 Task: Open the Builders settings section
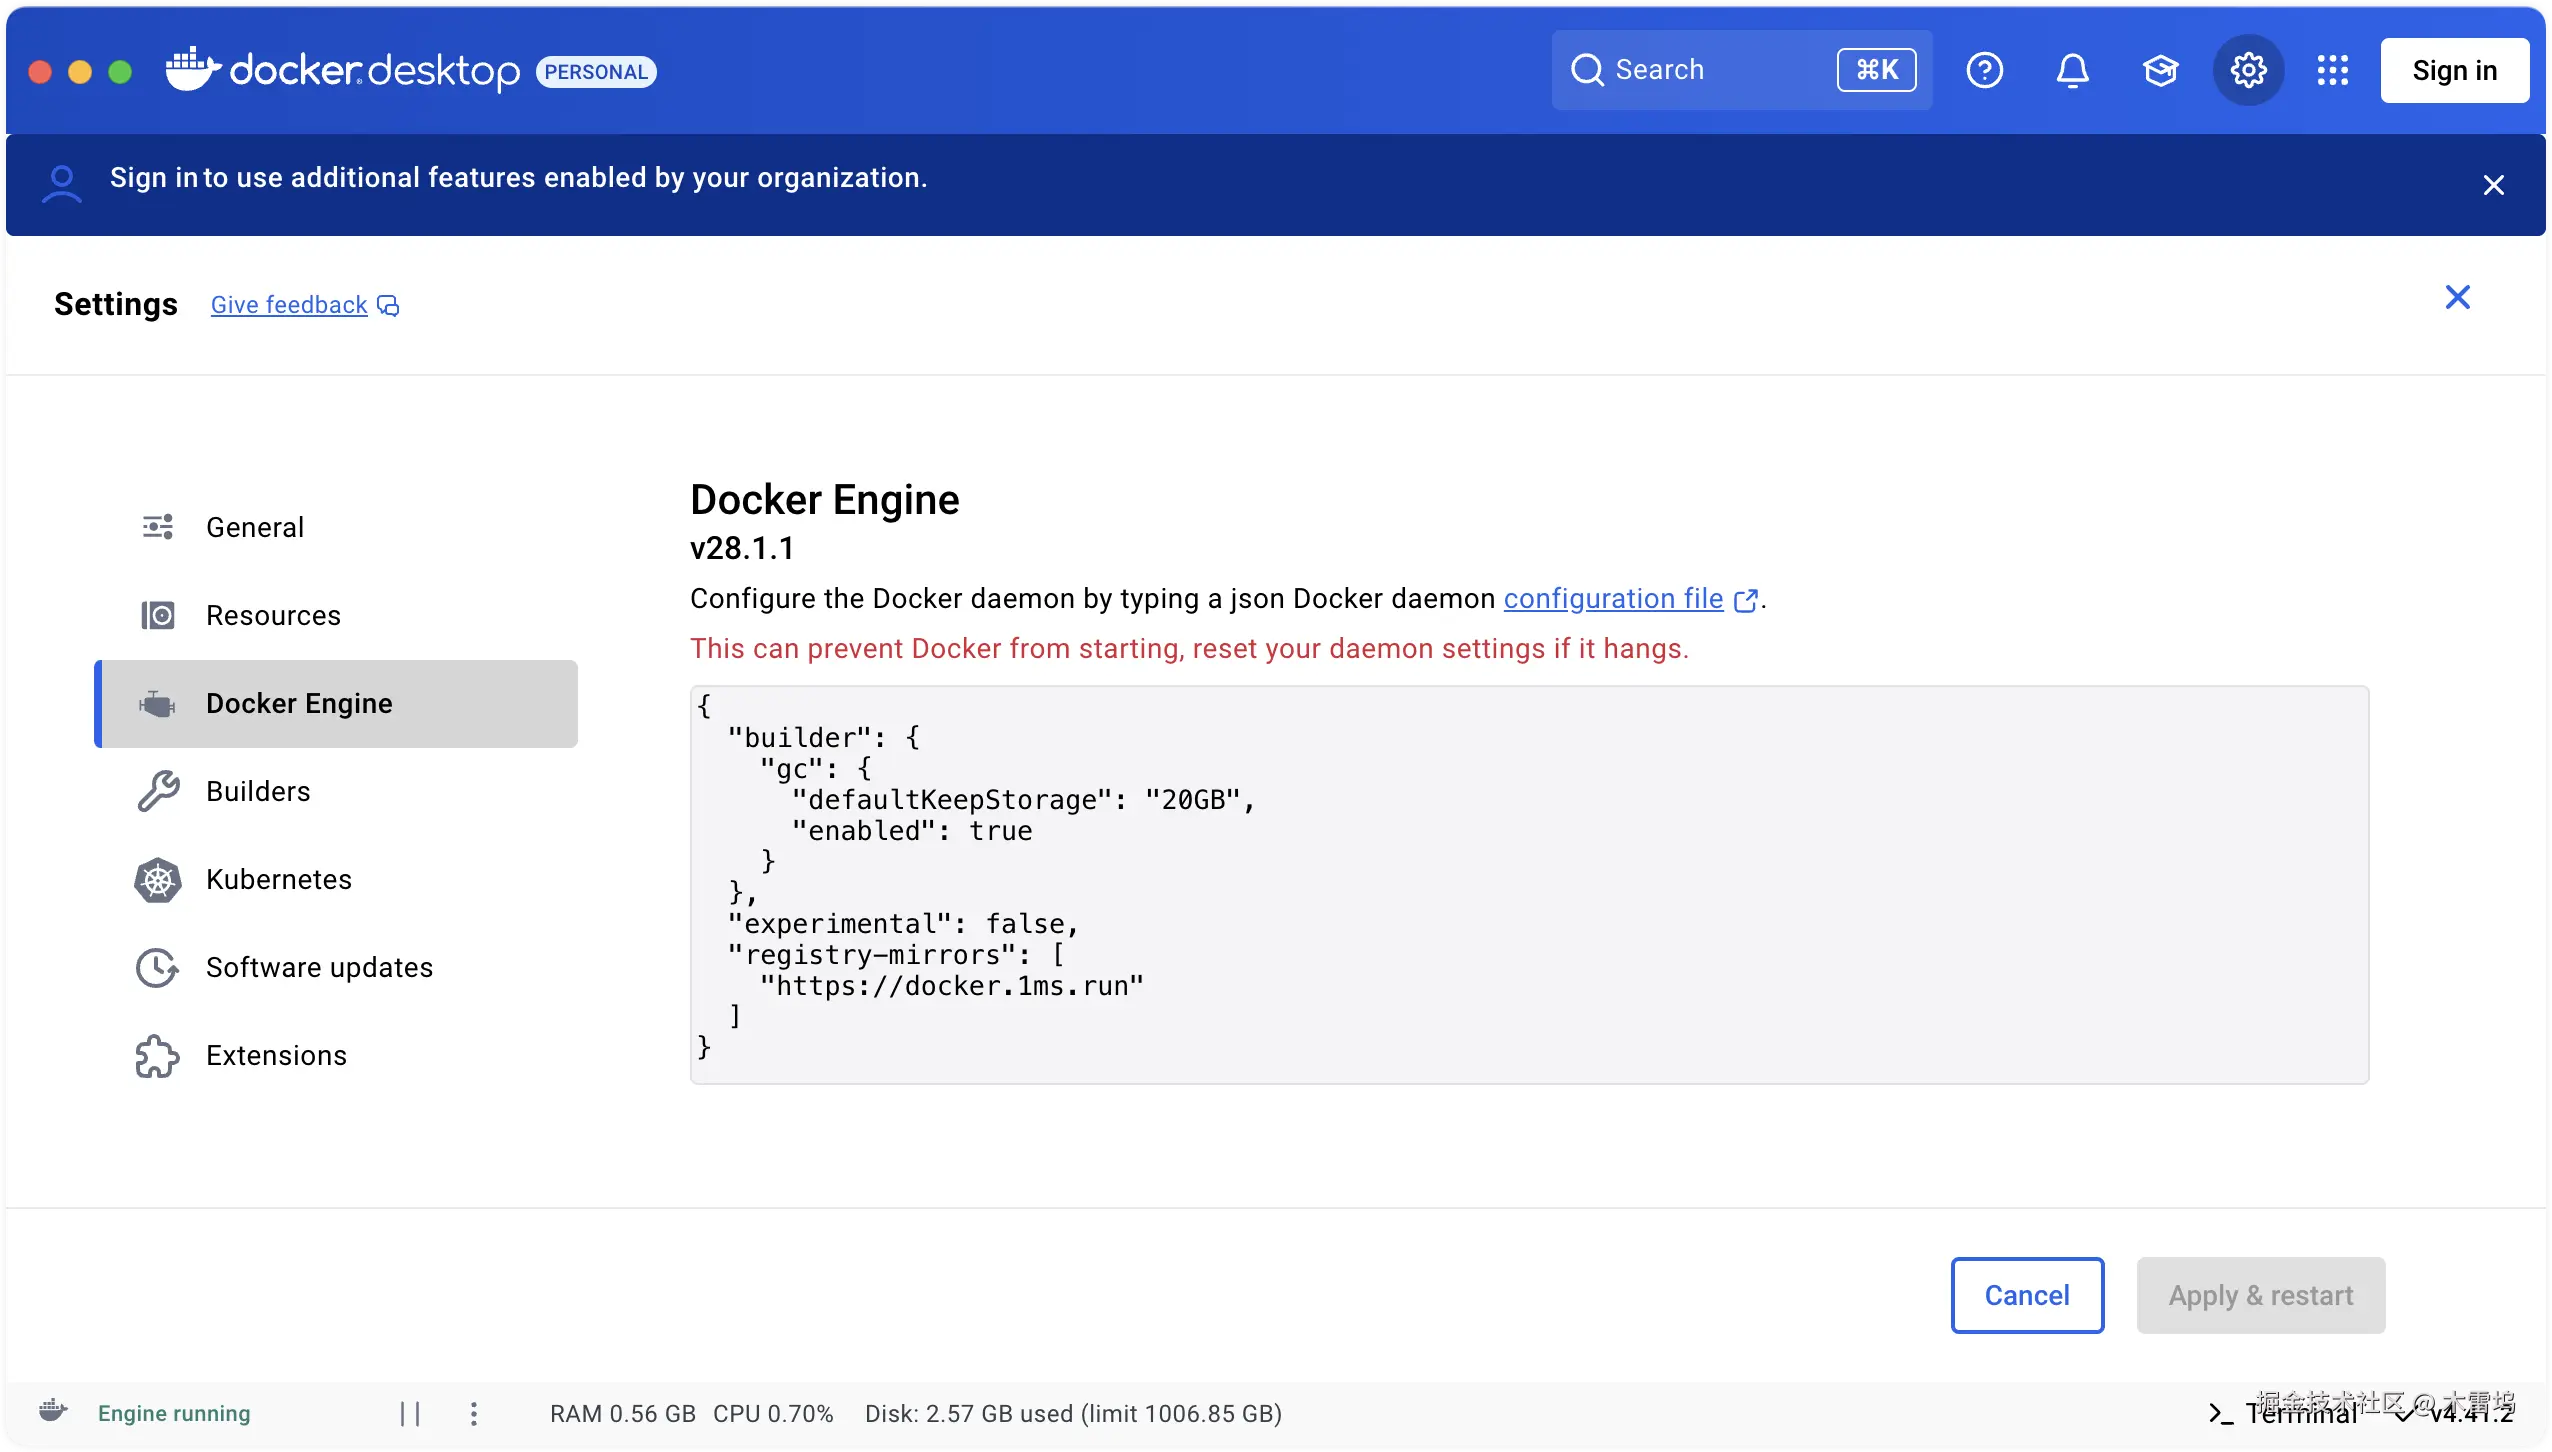tap(258, 791)
